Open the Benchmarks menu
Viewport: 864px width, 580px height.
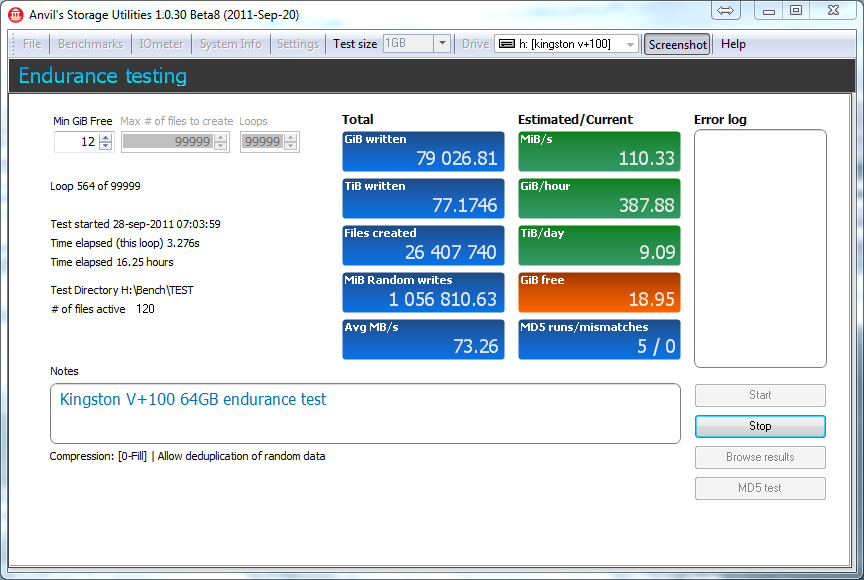(x=90, y=44)
